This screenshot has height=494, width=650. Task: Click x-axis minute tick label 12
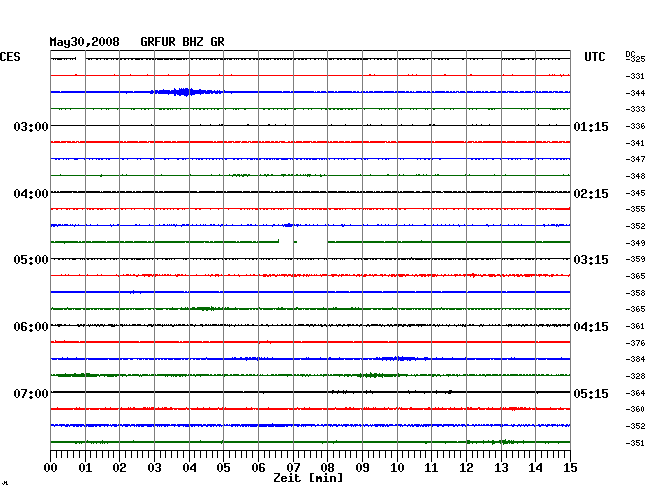pyautogui.click(x=466, y=468)
